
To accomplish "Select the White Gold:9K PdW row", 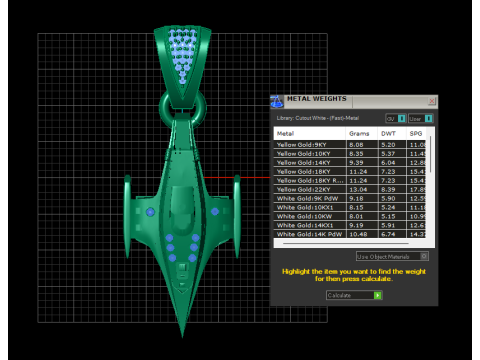I will pyautogui.click(x=350, y=198).
